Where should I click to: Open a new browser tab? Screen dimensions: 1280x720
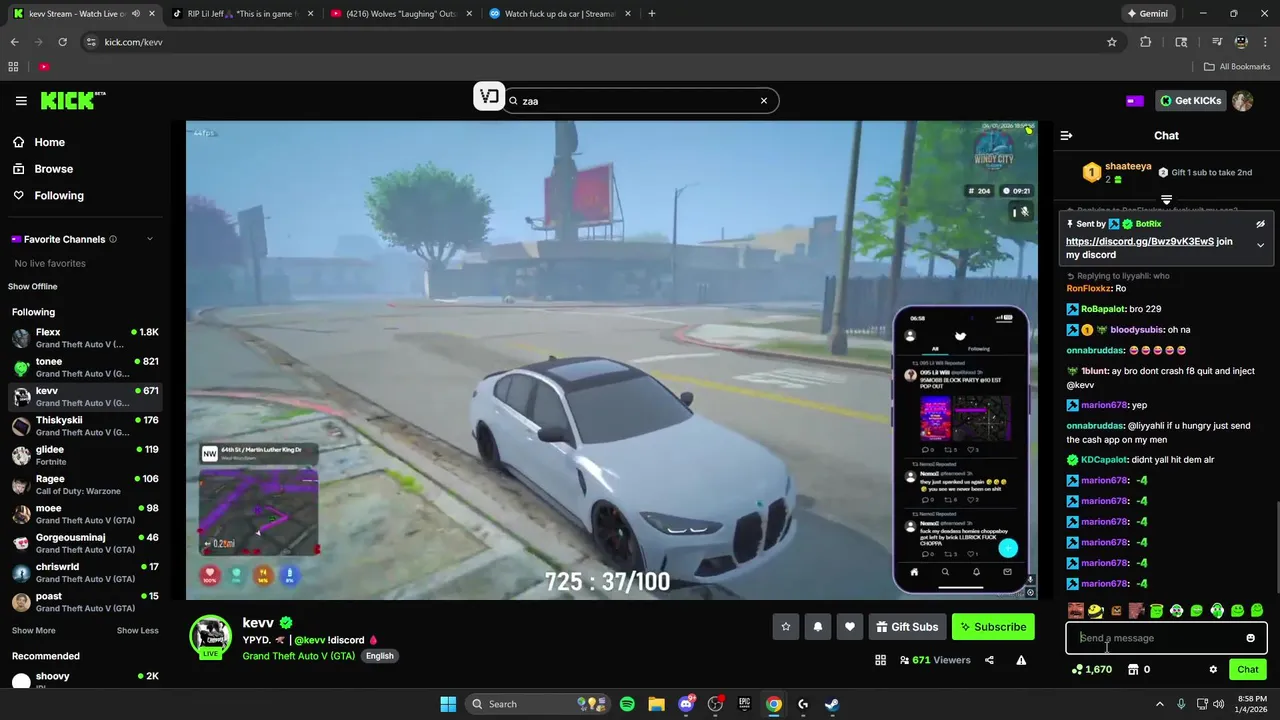tap(652, 14)
